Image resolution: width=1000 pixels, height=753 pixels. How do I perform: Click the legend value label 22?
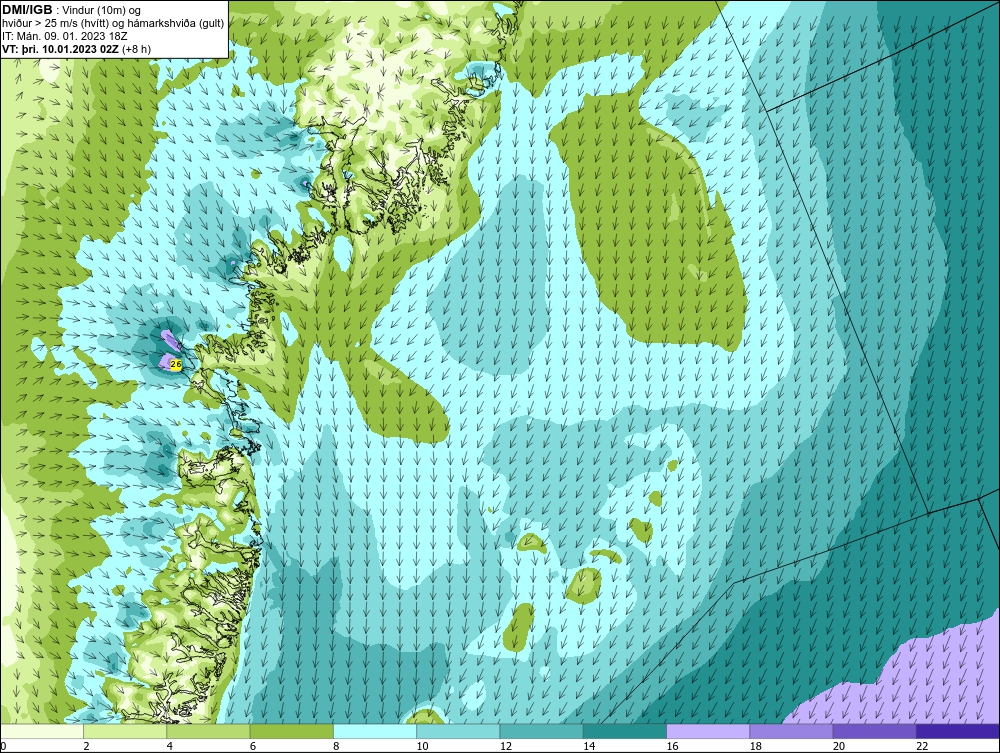[x=922, y=746]
